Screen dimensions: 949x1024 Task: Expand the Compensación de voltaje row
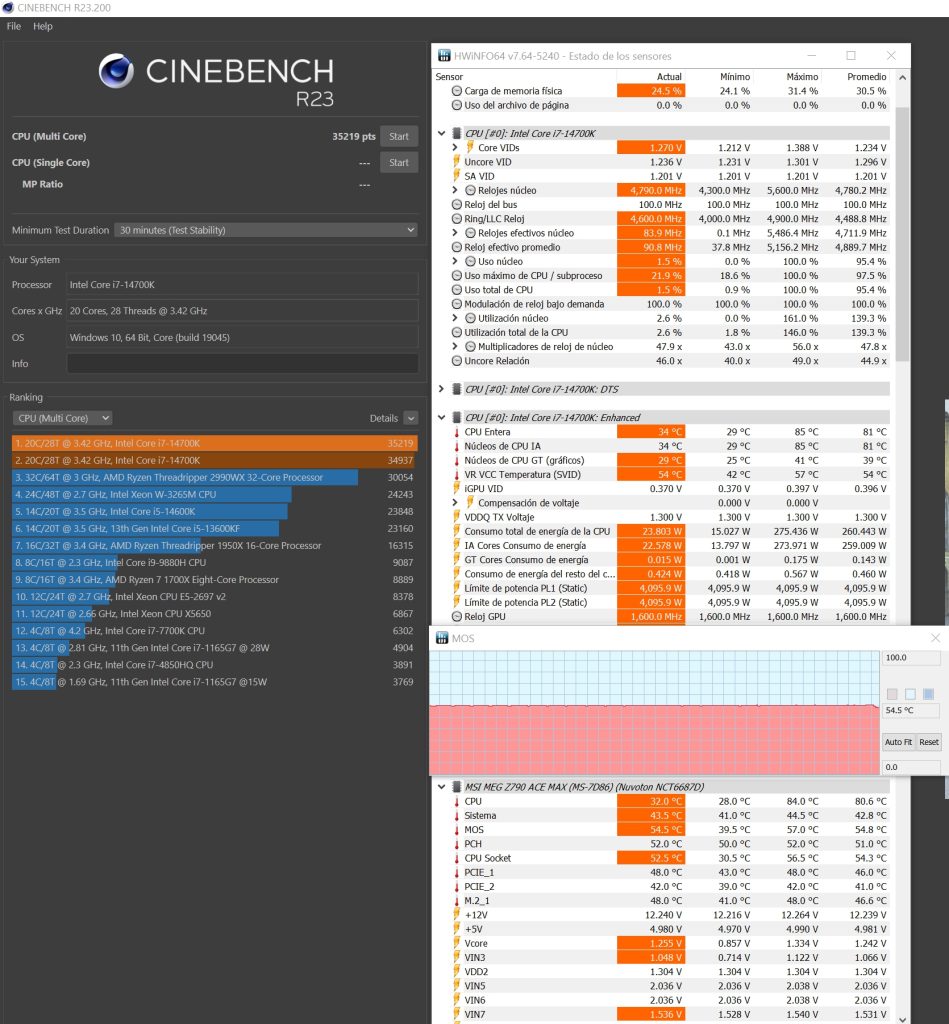[x=455, y=503]
